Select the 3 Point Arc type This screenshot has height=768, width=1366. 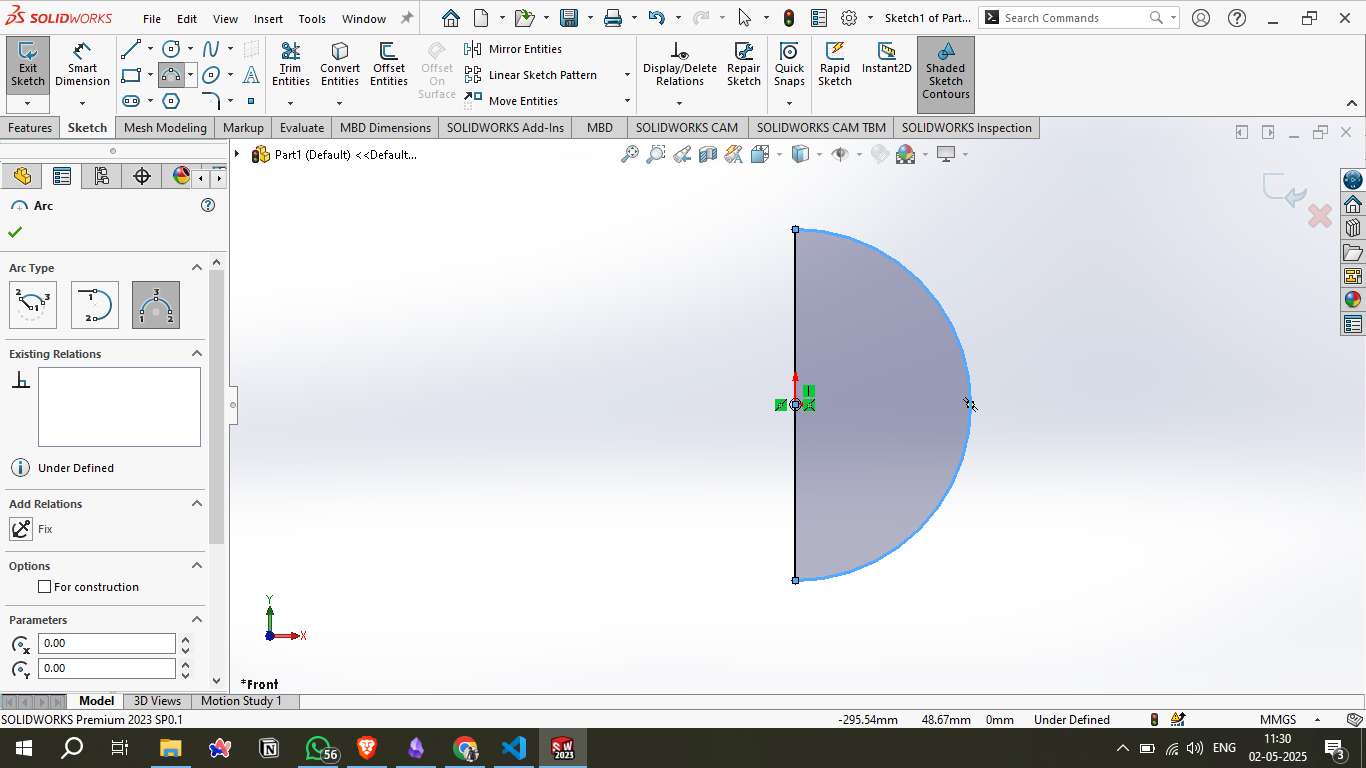156,305
